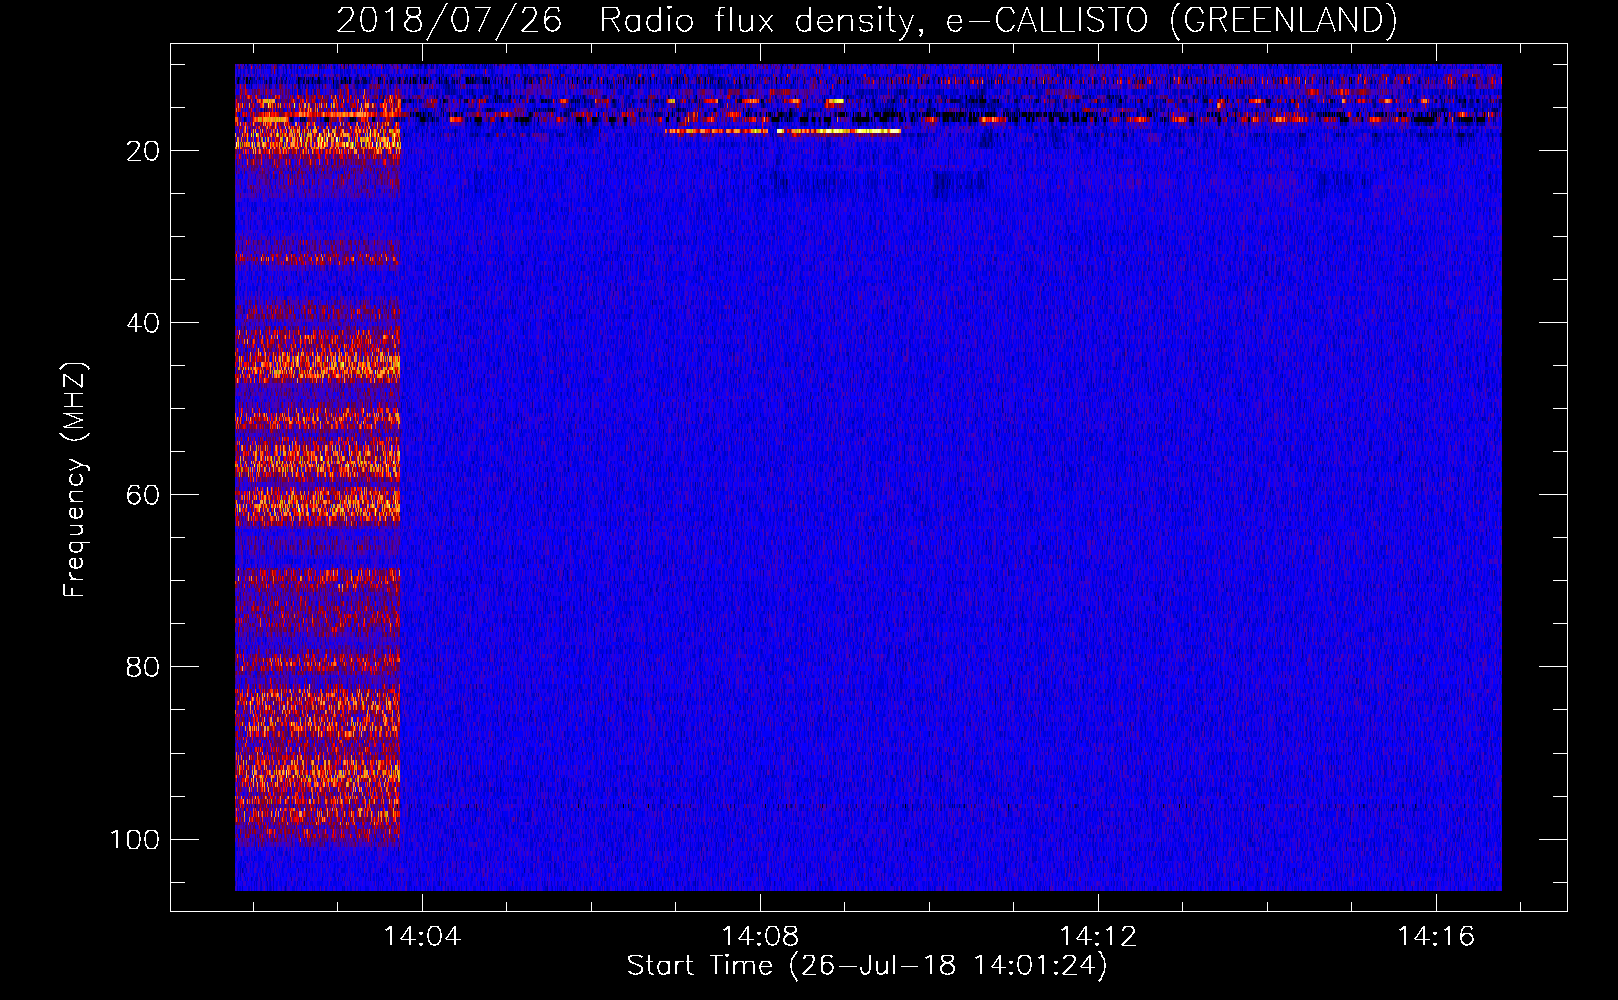
Task: Click the 40 MHz frequency tick label
Action: coord(143,323)
